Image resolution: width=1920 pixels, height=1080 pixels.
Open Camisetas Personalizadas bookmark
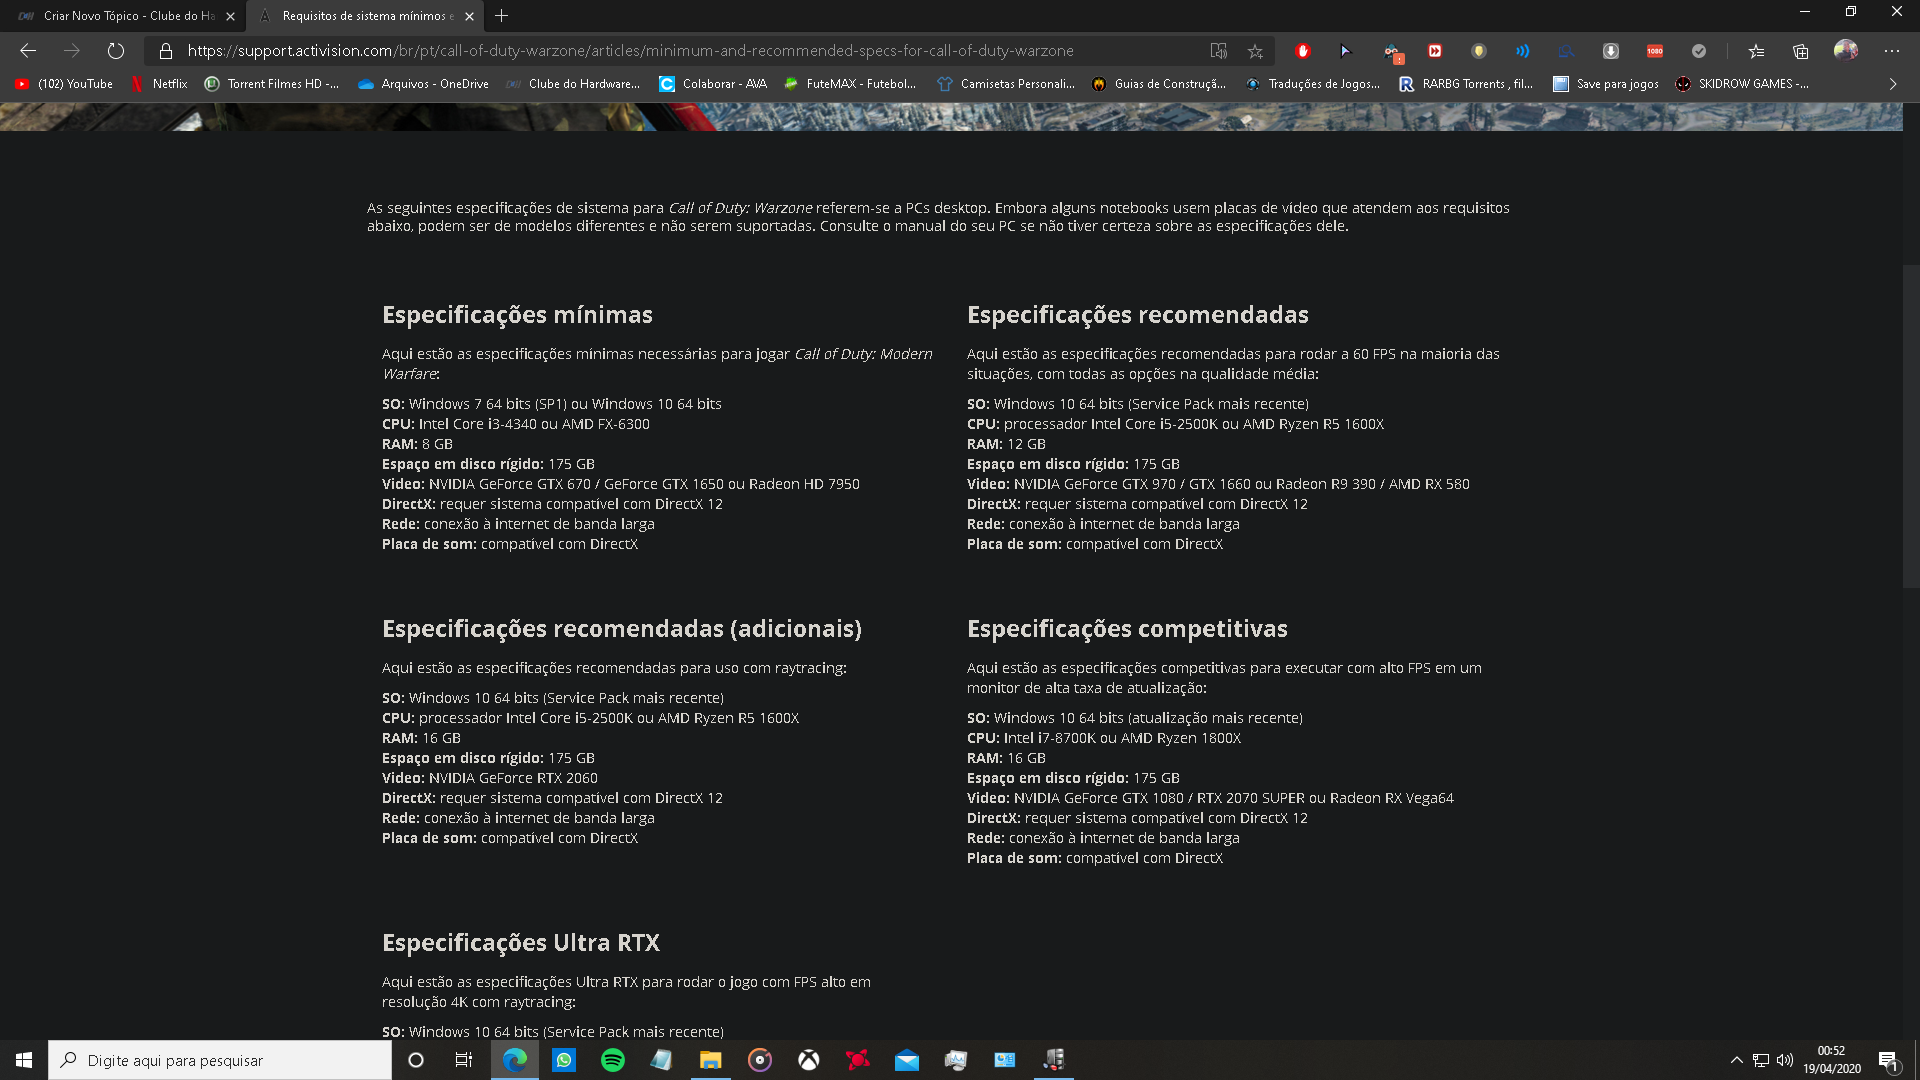1006,84
